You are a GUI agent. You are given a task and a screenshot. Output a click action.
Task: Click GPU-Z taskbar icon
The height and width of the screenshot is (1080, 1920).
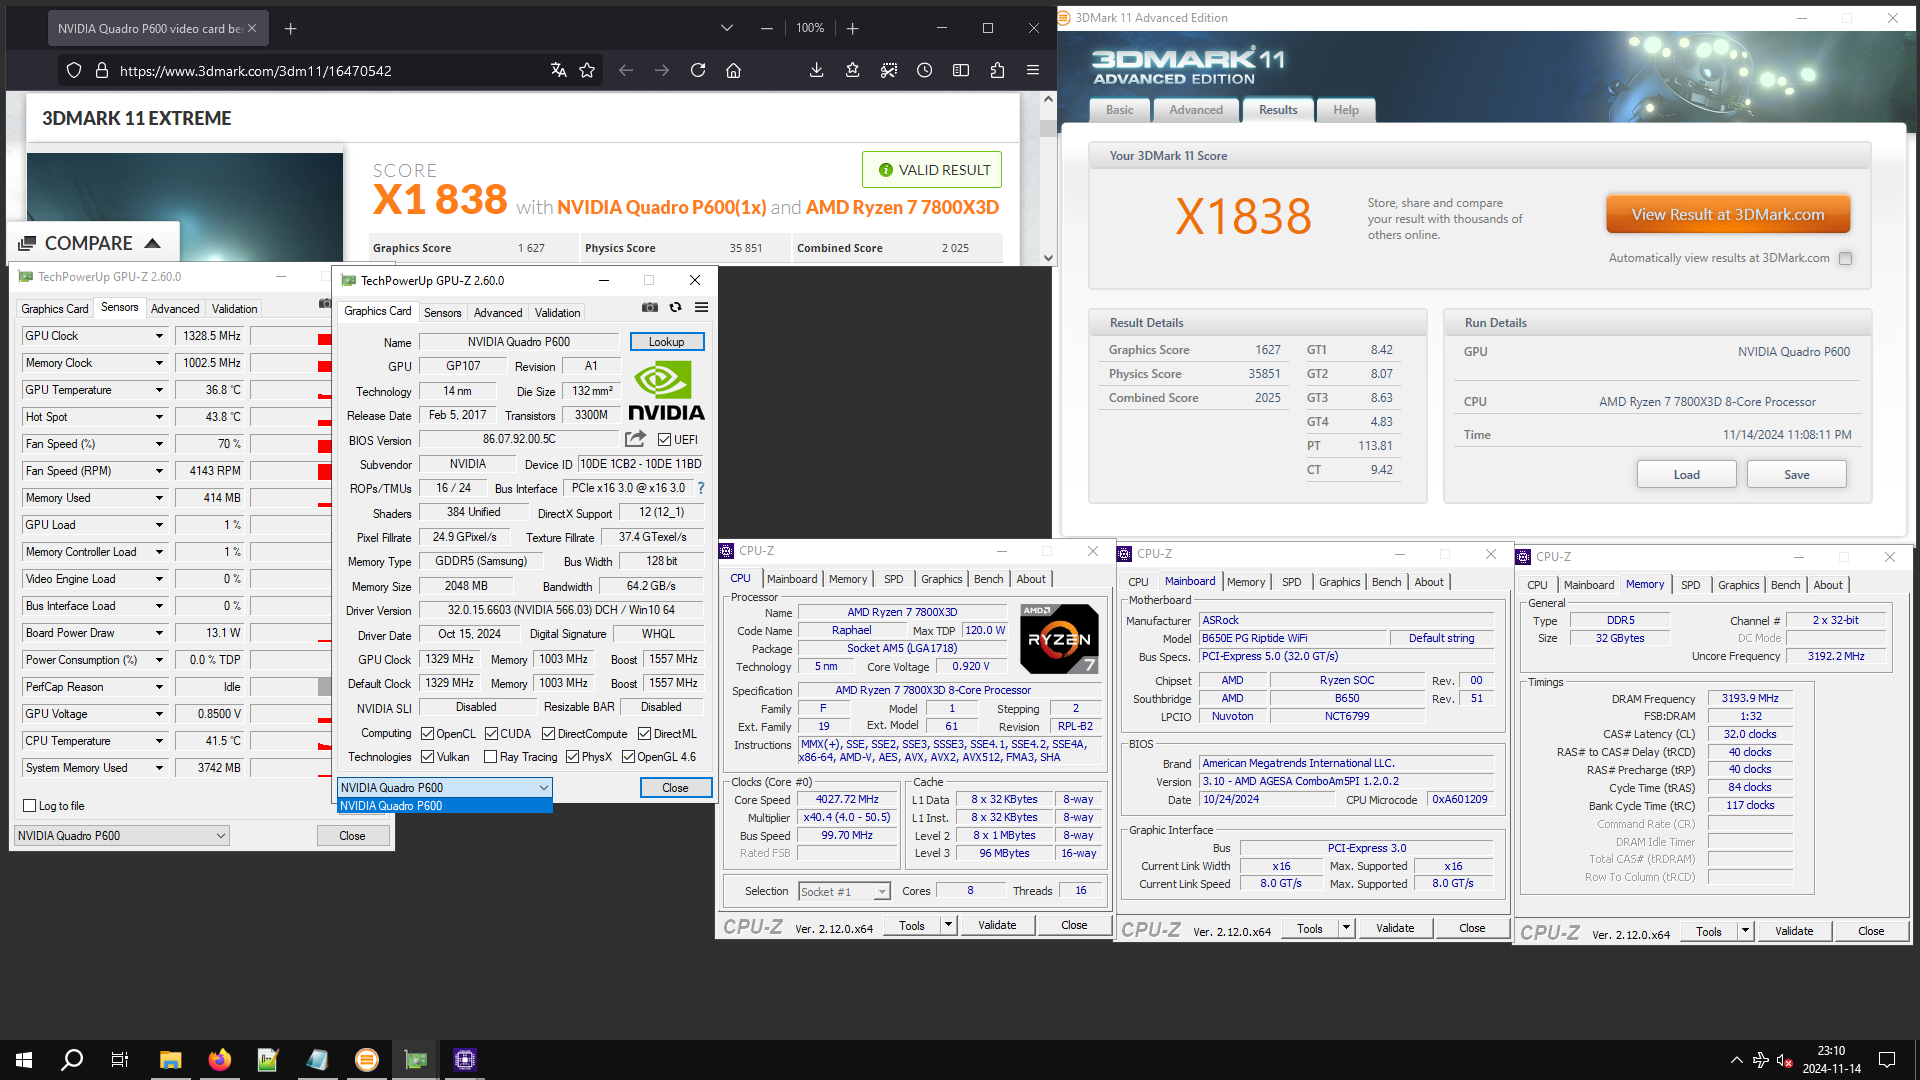(416, 1060)
